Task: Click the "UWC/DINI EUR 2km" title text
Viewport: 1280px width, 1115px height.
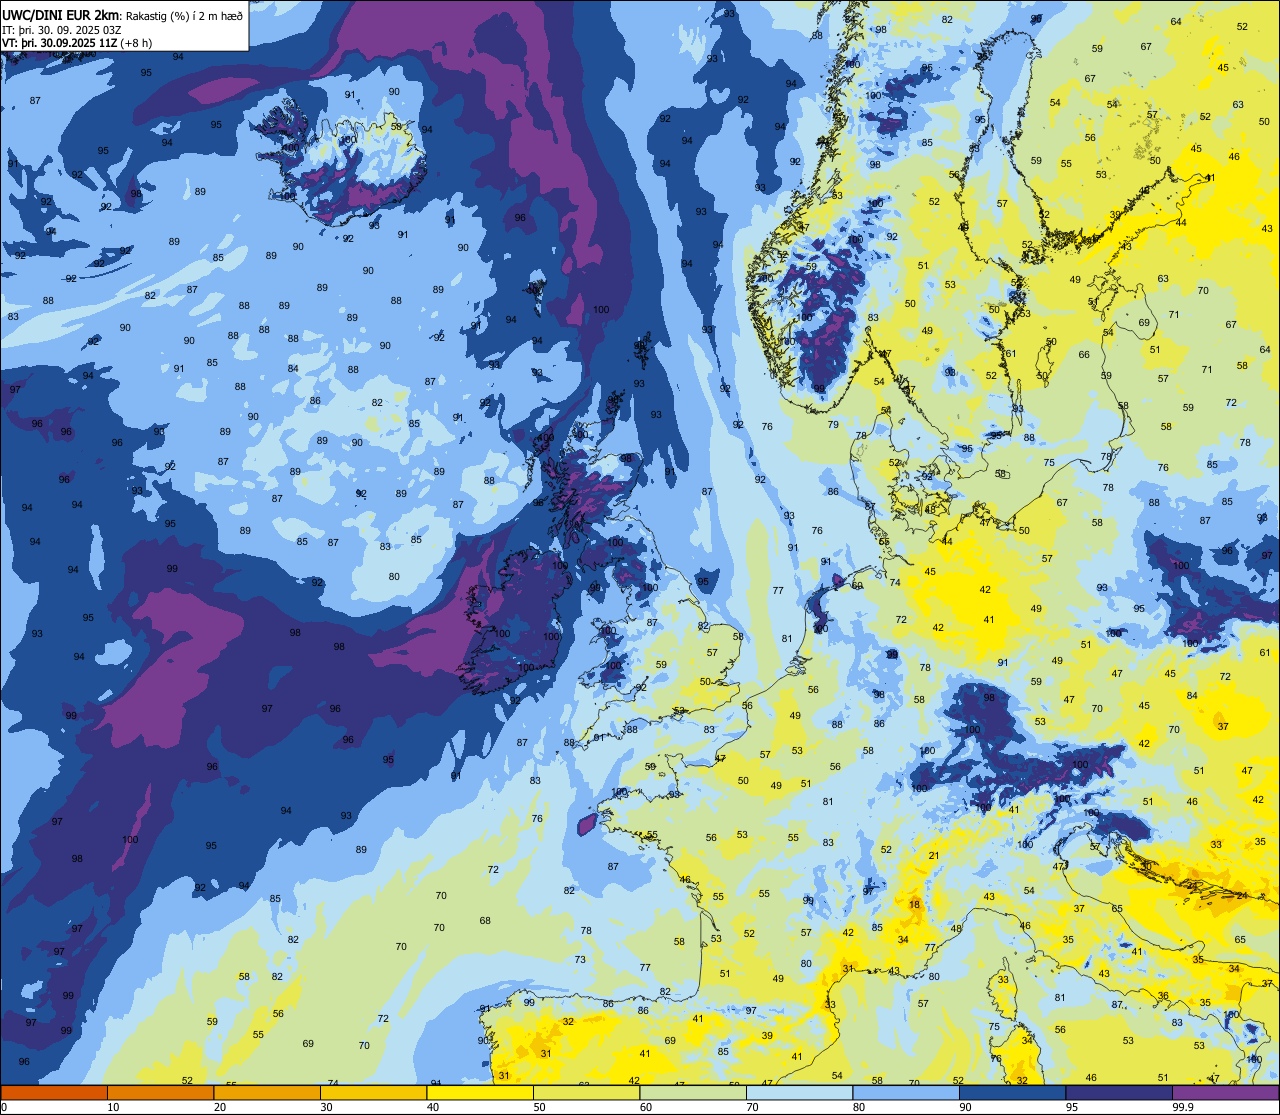Action: coord(61,13)
